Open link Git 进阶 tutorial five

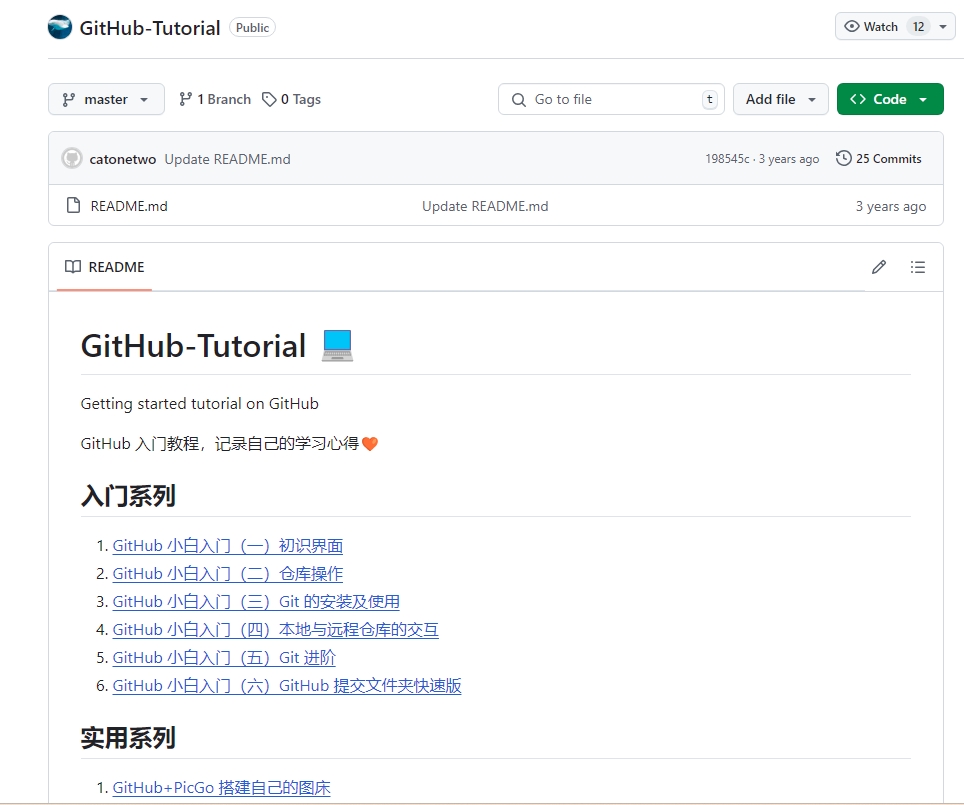click(x=224, y=657)
